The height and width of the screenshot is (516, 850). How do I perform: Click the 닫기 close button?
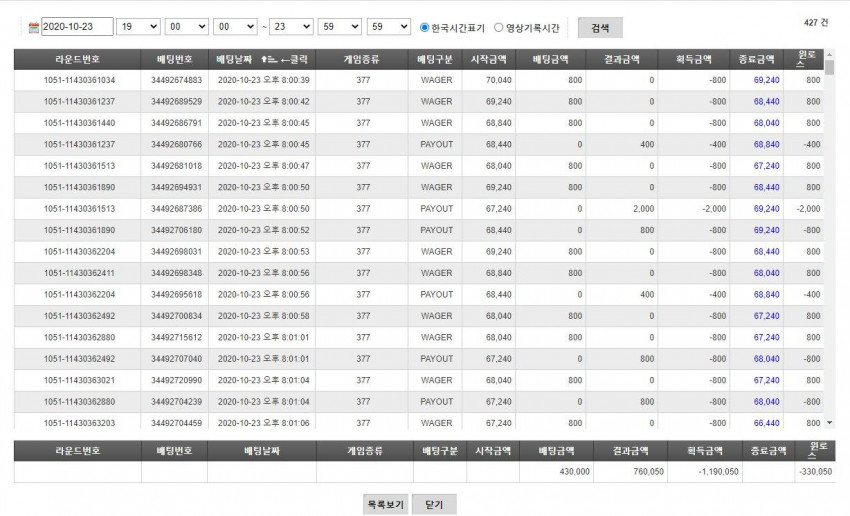tap(434, 505)
